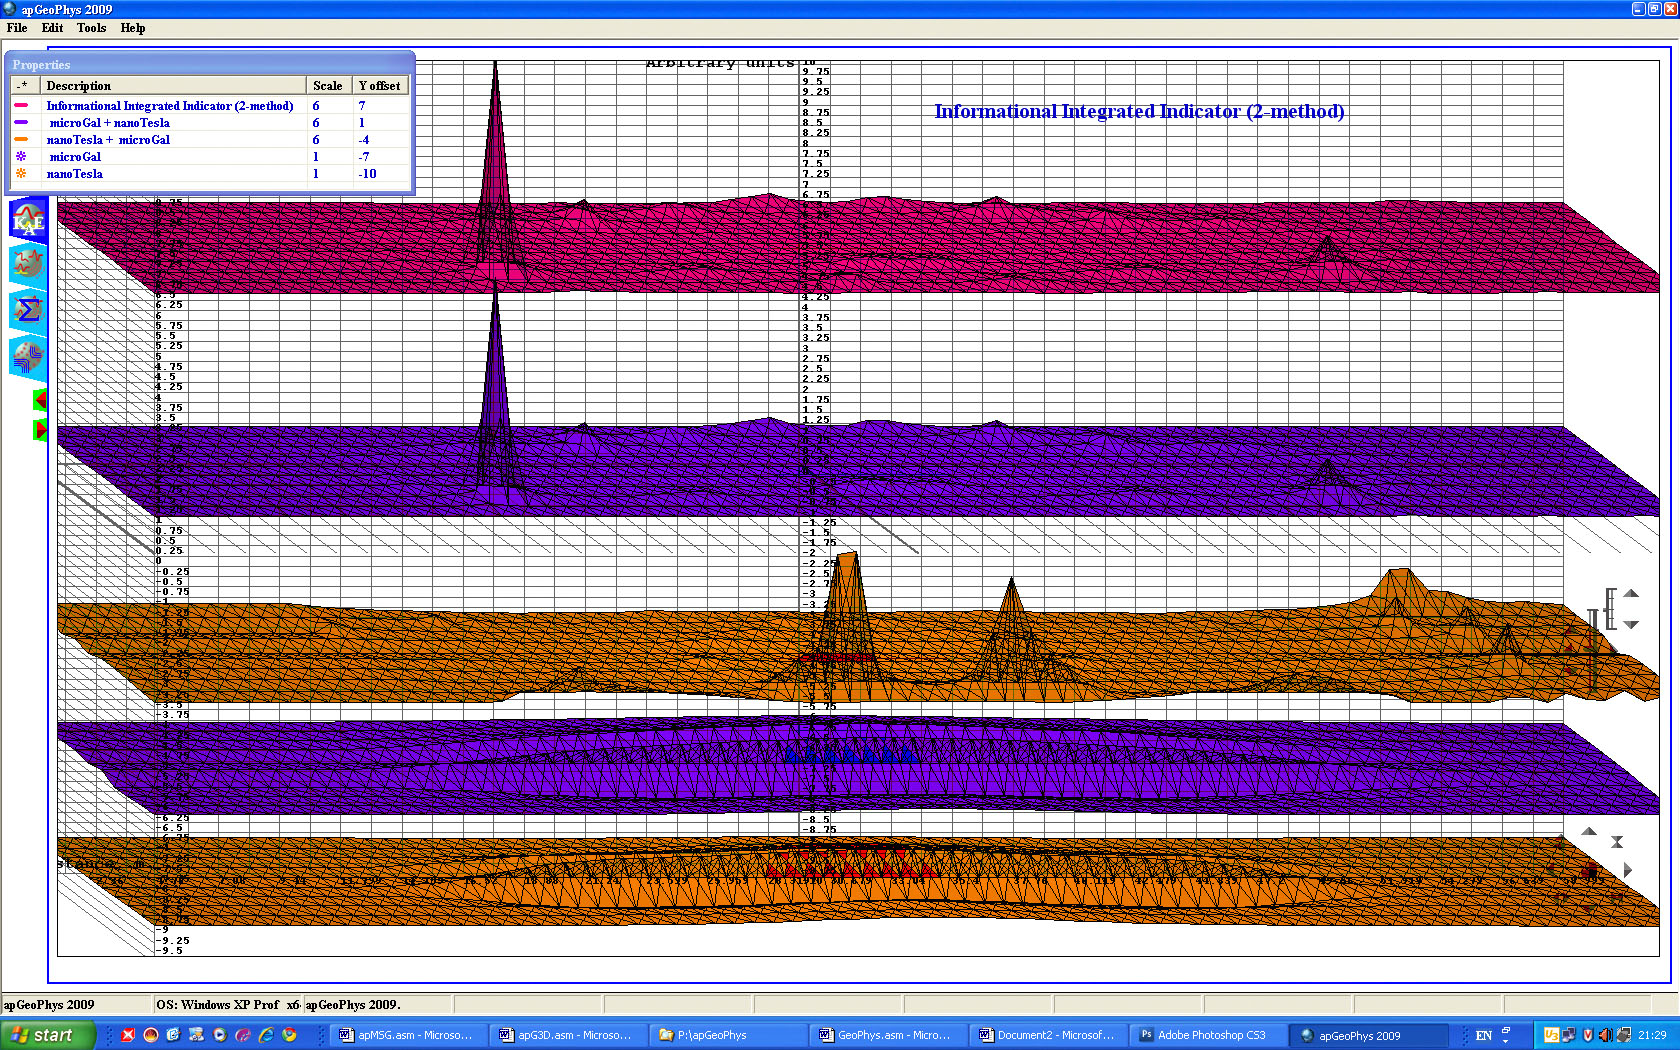This screenshot has height=1050, width=1680.
Task: Click the red waveform sphere sidebar icon
Action: pyautogui.click(x=27, y=264)
